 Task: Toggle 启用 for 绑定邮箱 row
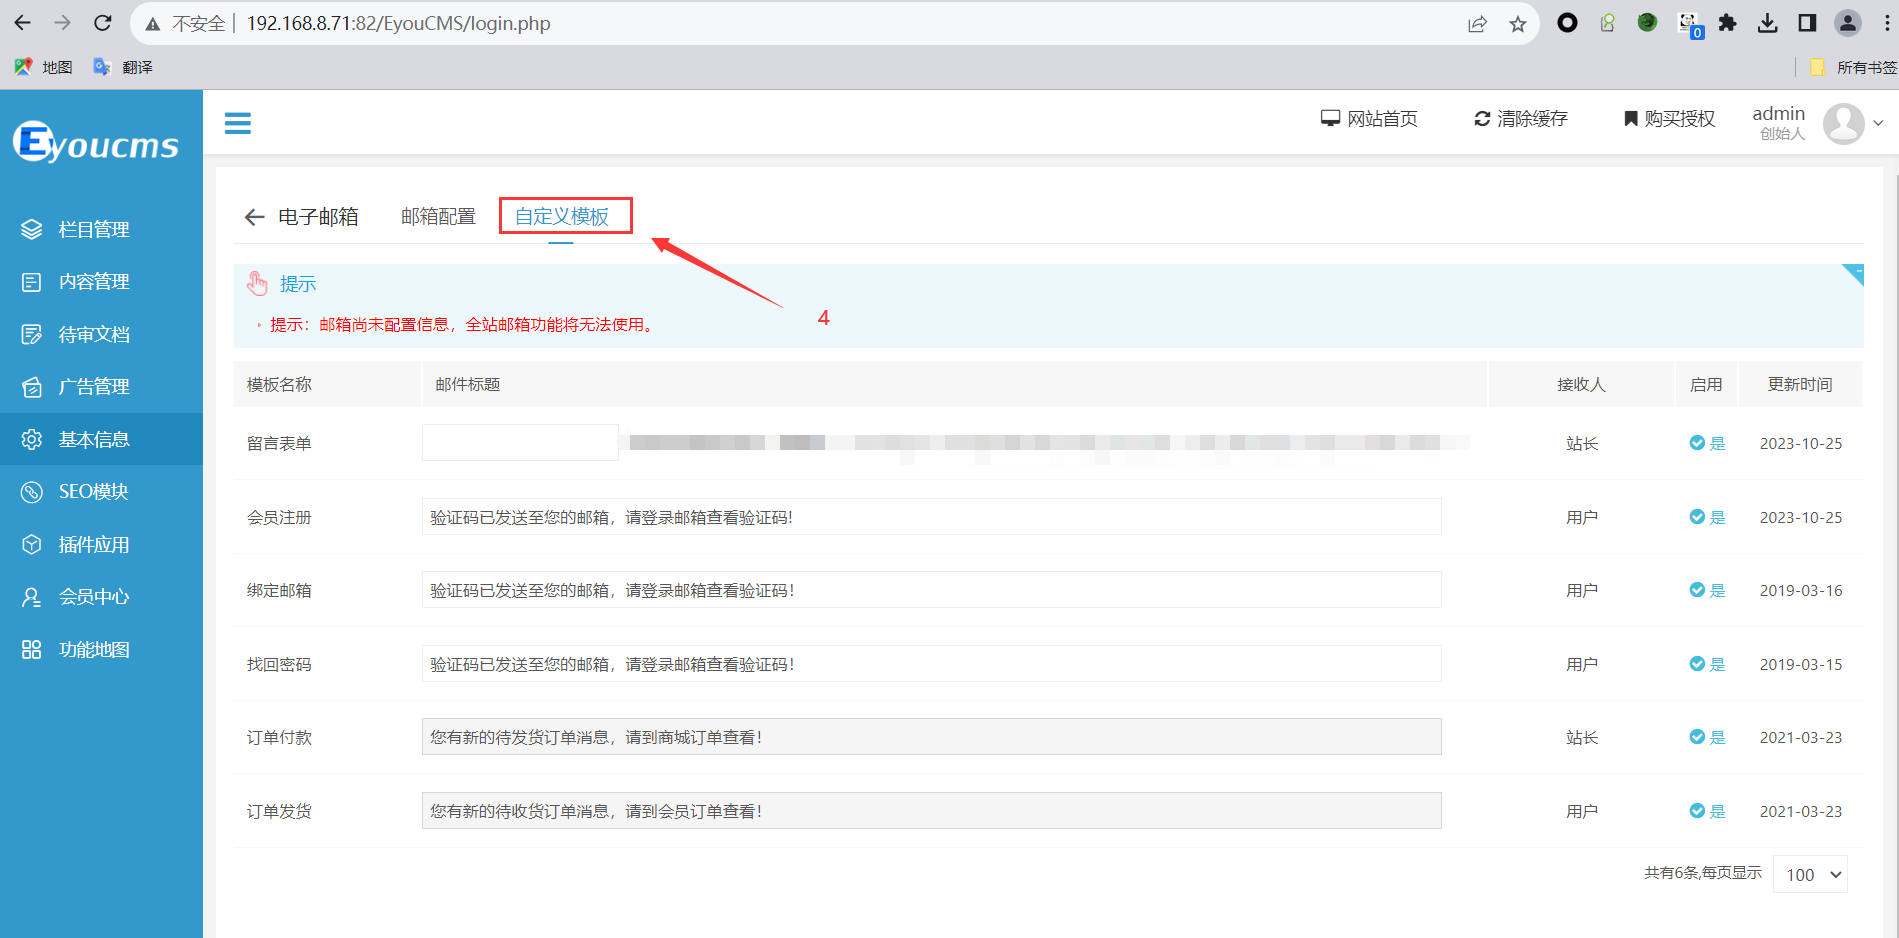click(x=1707, y=590)
